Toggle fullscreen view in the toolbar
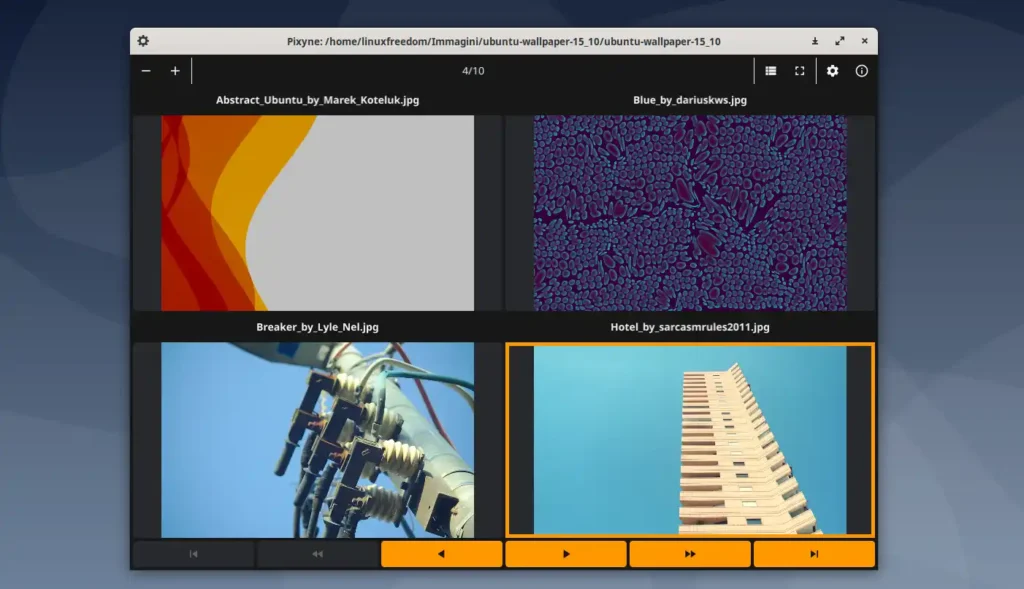Image resolution: width=1024 pixels, height=589 pixels. tap(800, 71)
